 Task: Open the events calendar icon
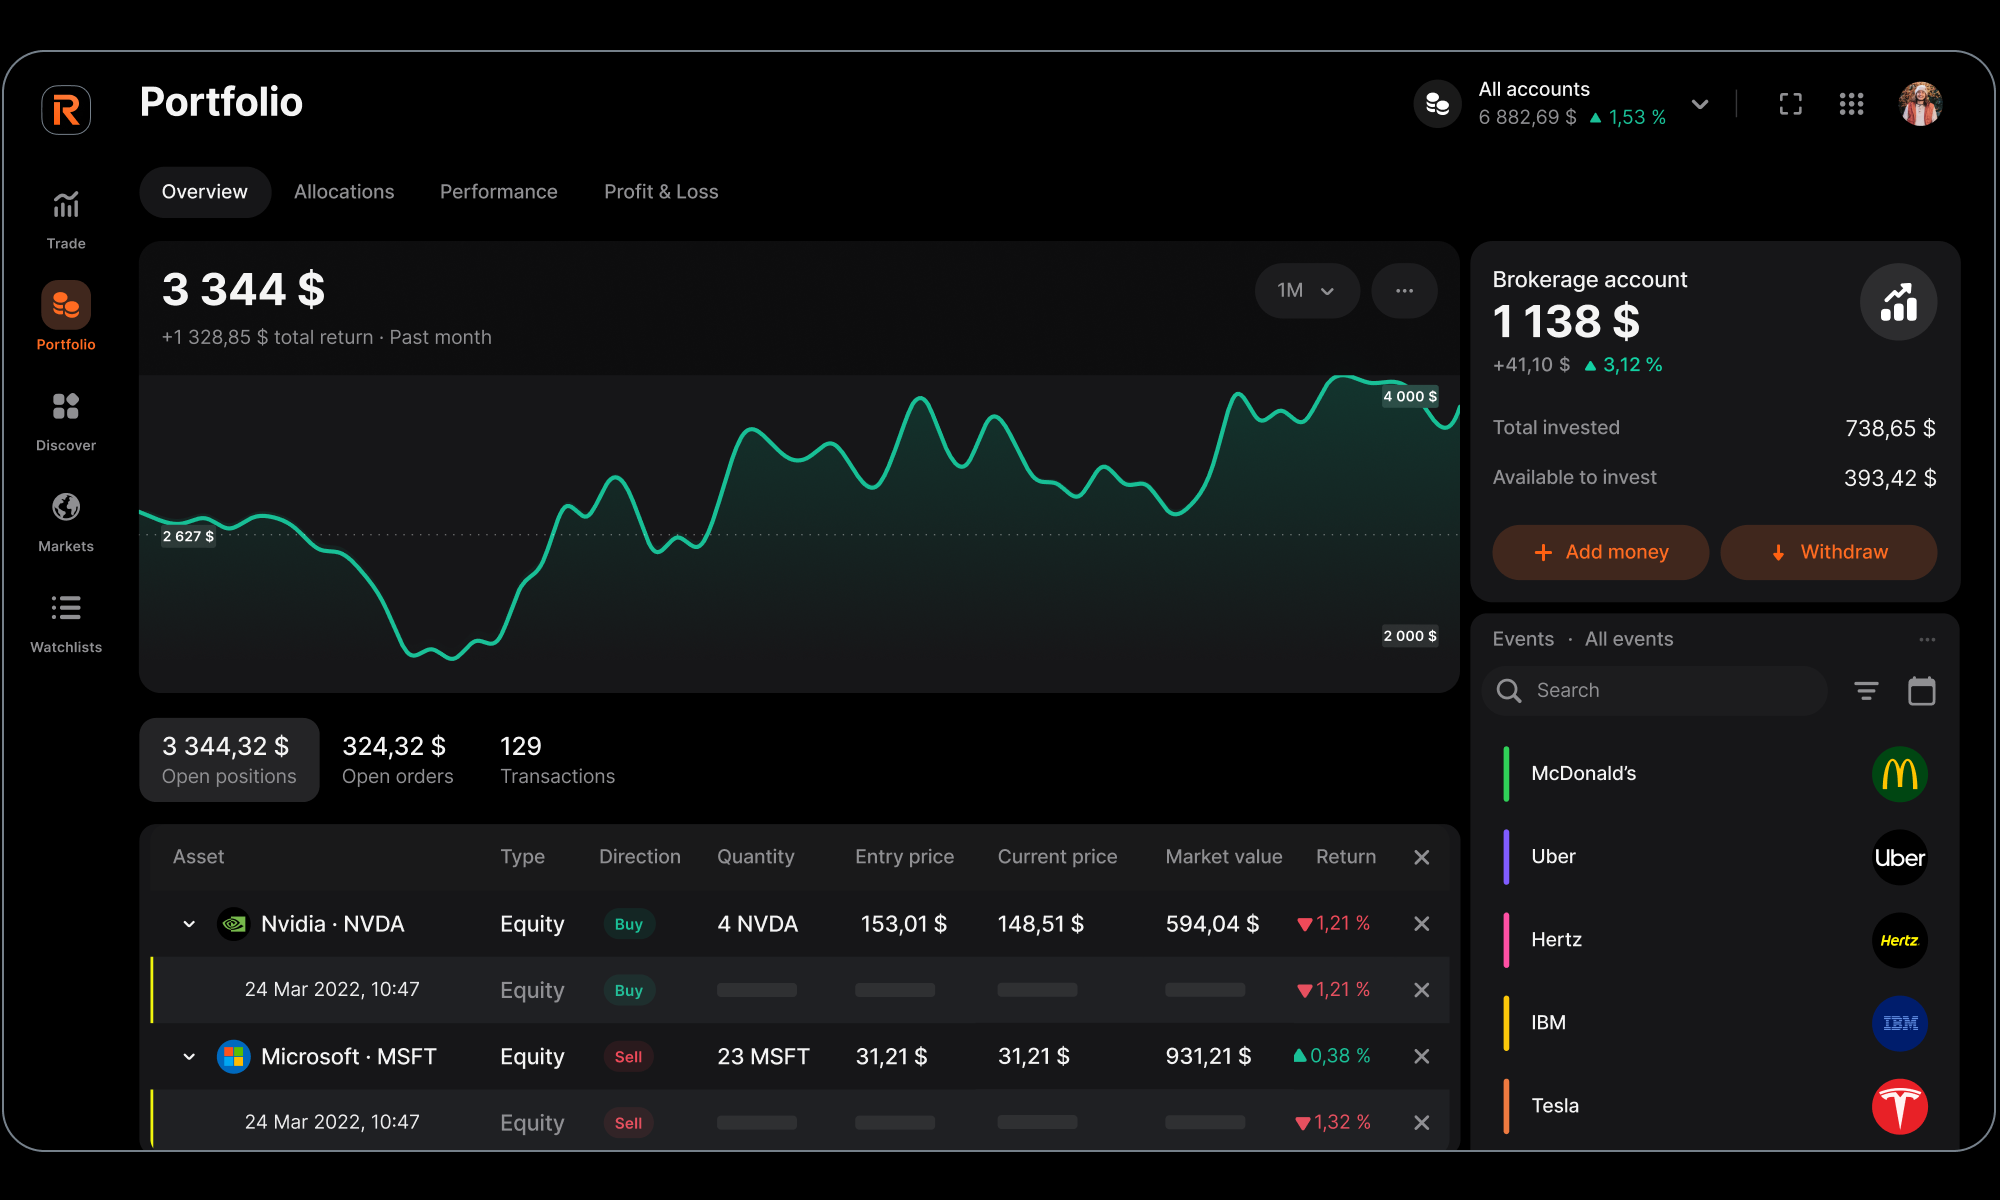(1921, 691)
